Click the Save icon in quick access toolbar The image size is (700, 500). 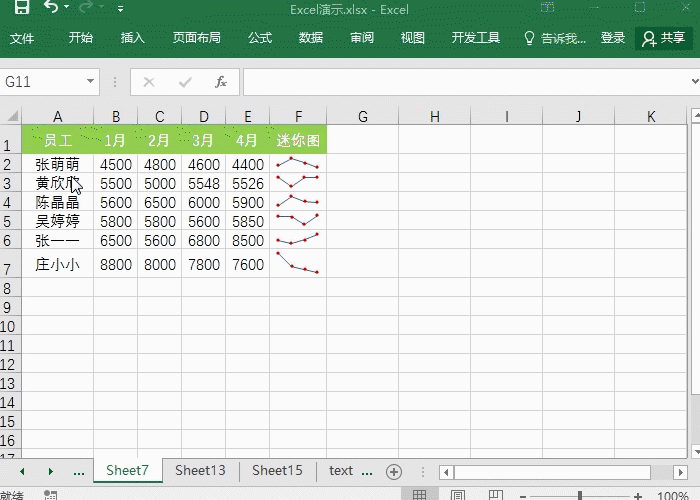[21, 8]
